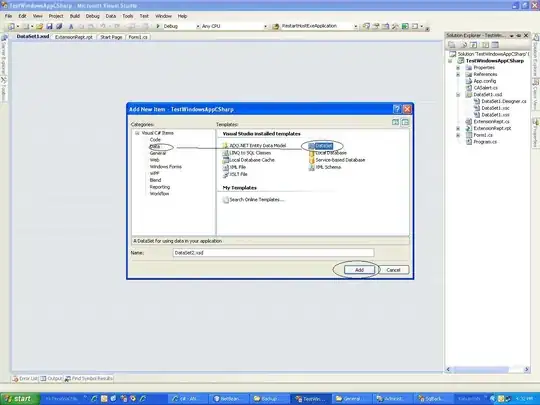
Task: Switch to Form1.cs tab
Action: pyautogui.click(x=138, y=37)
